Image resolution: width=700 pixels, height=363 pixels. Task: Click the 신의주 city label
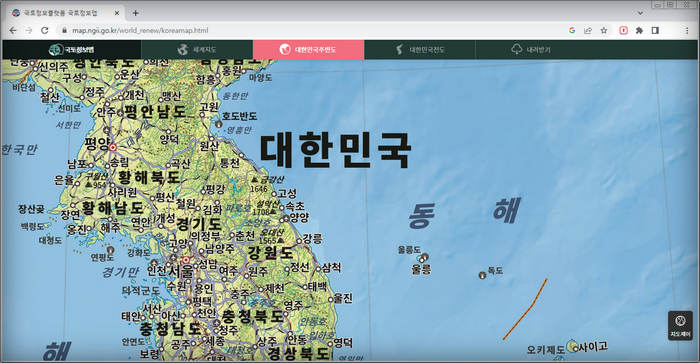point(54,67)
